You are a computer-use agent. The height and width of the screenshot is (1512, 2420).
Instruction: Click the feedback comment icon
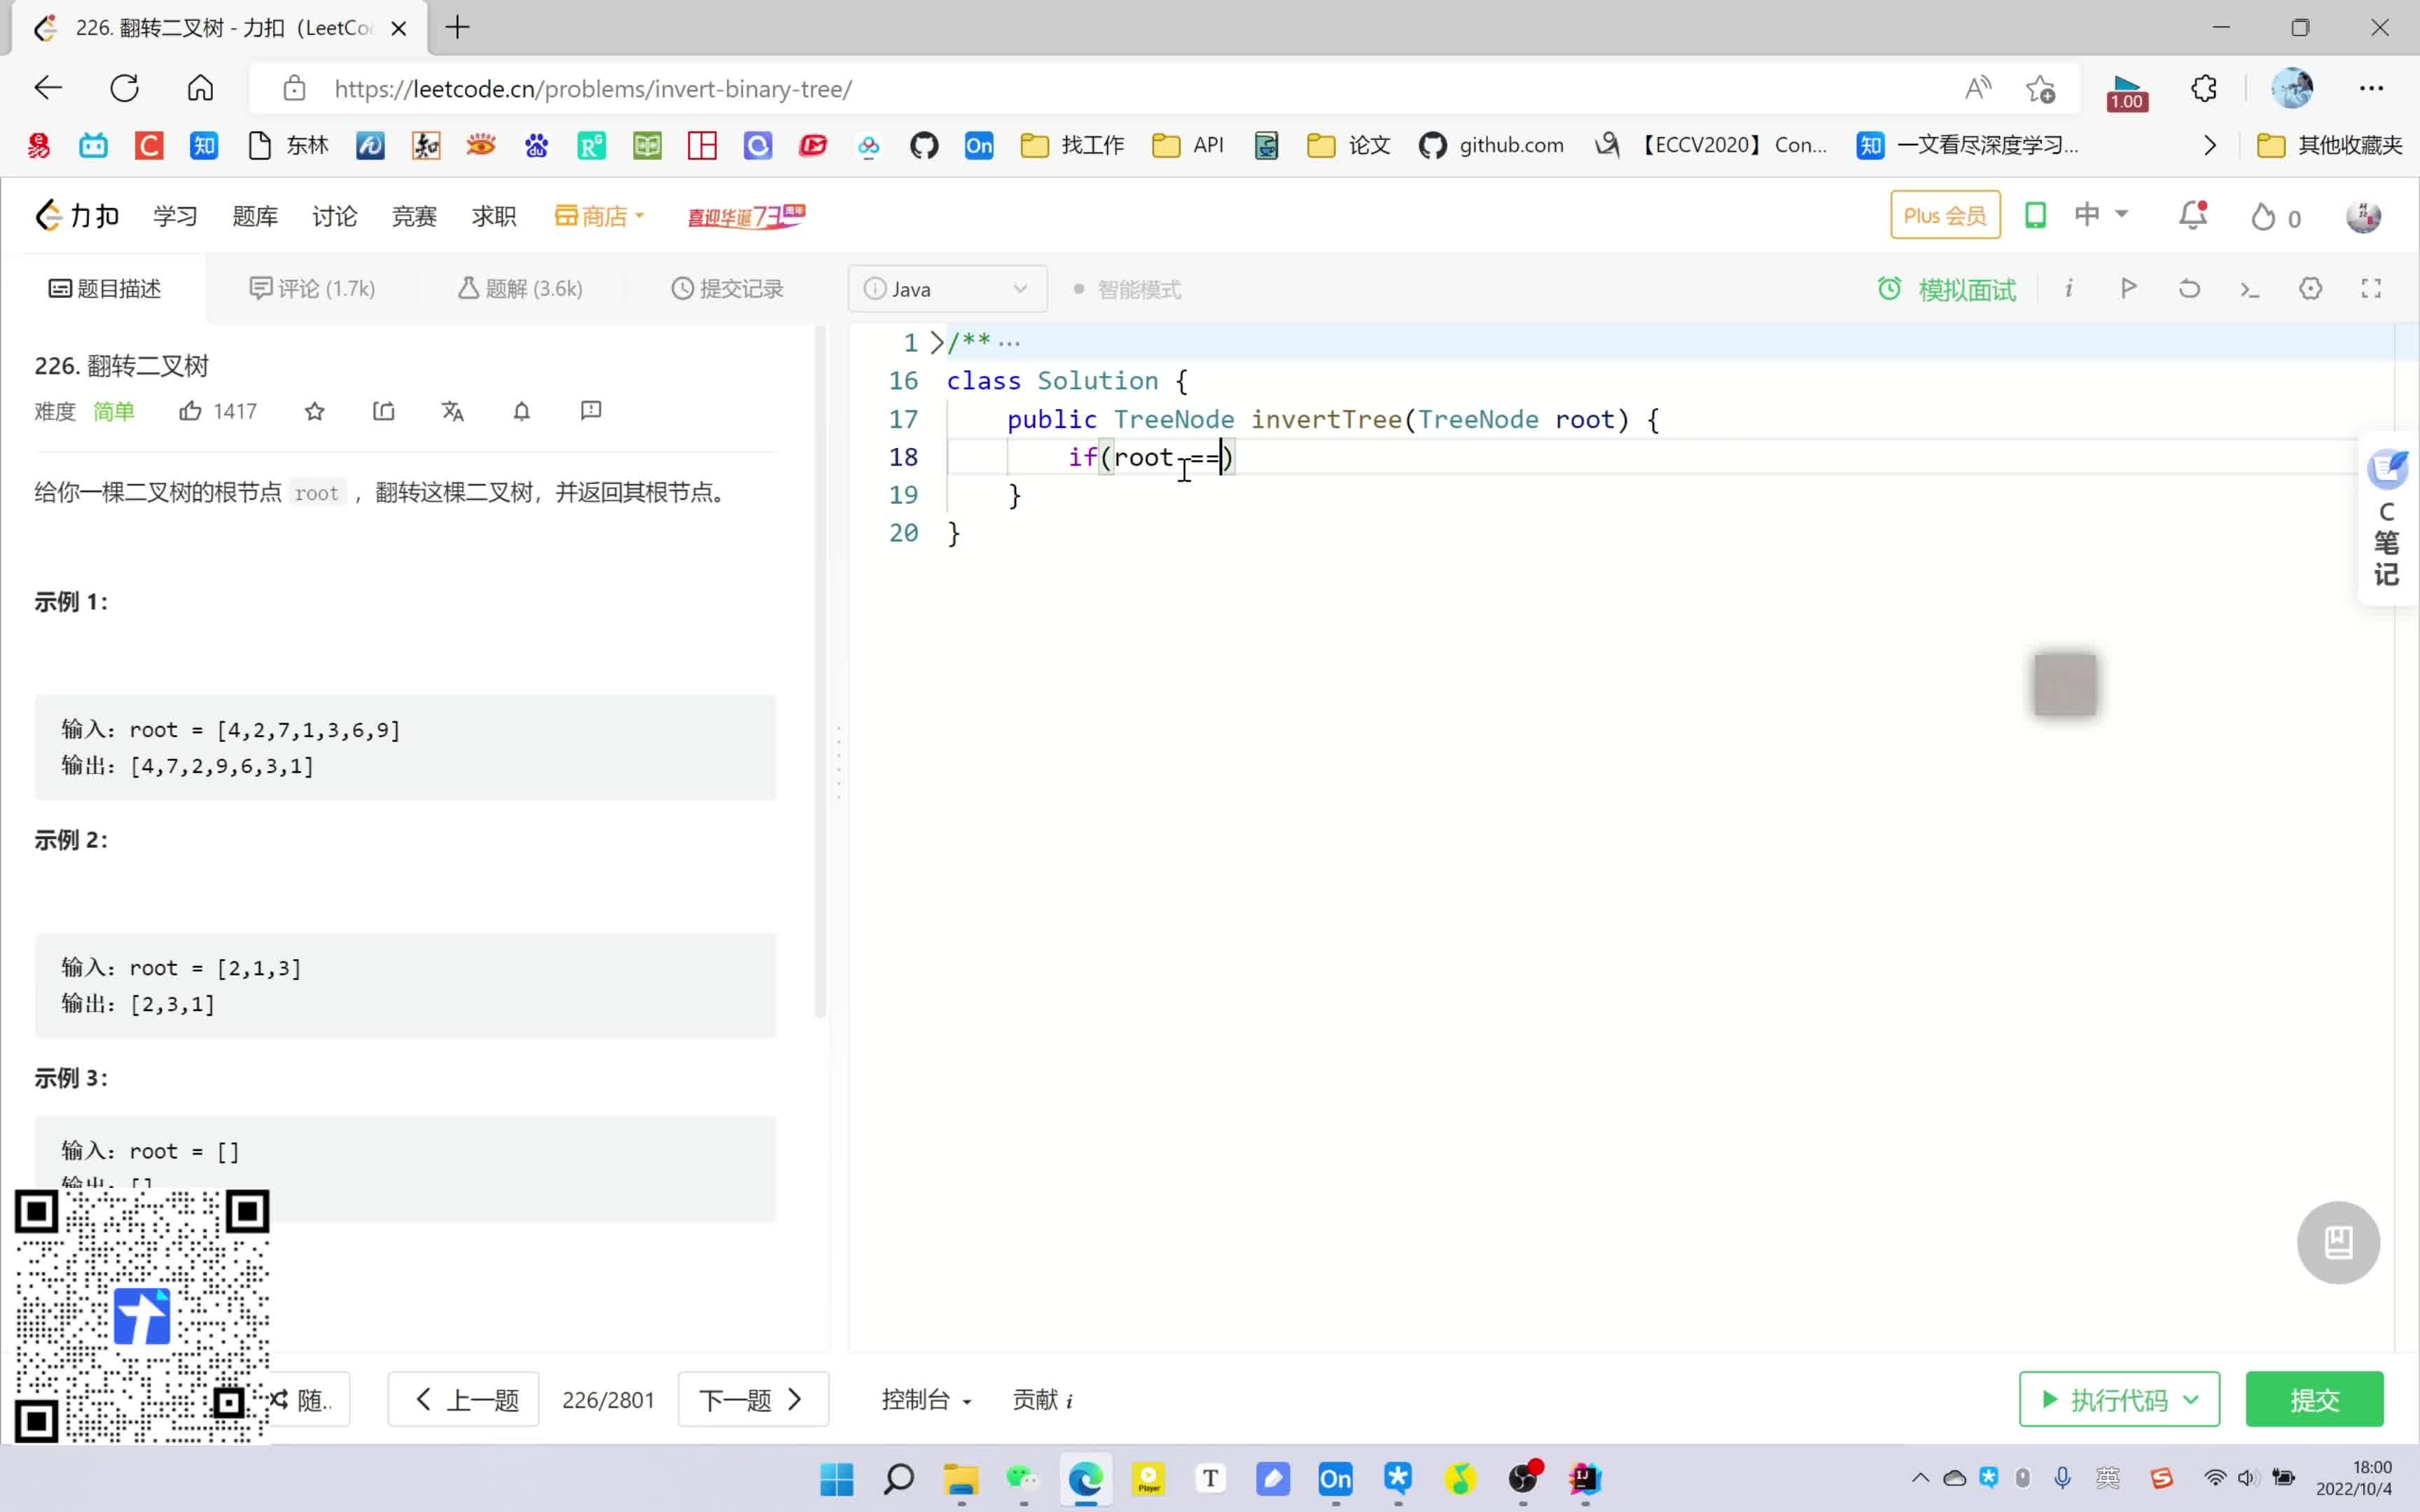point(591,410)
